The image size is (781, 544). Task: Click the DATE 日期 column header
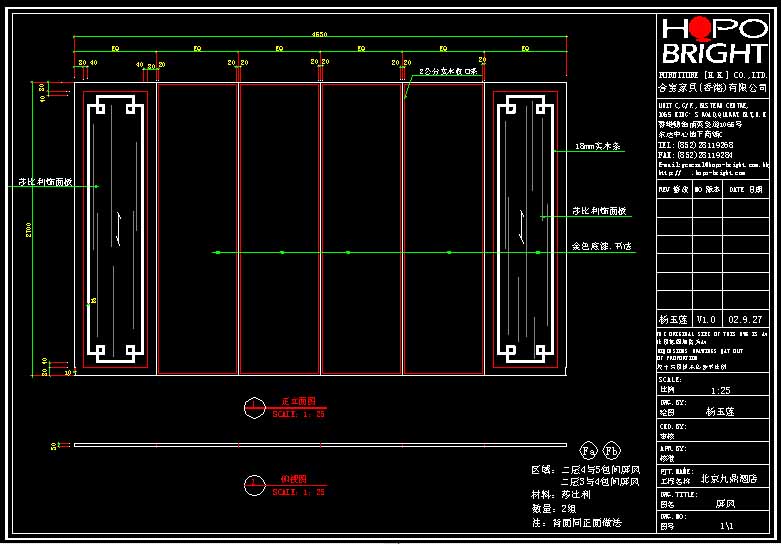746,190
